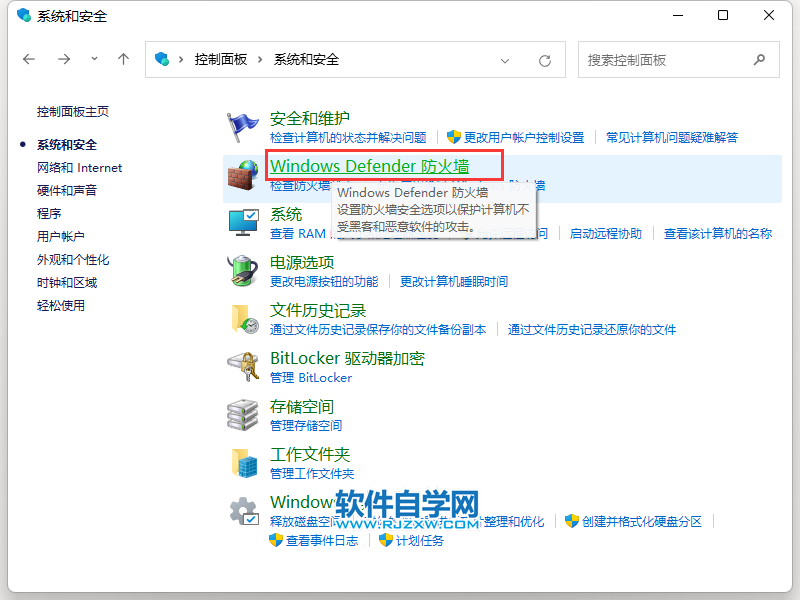Open recent locations dropdown chevron
This screenshot has width=800, height=600.
(94, 59)
